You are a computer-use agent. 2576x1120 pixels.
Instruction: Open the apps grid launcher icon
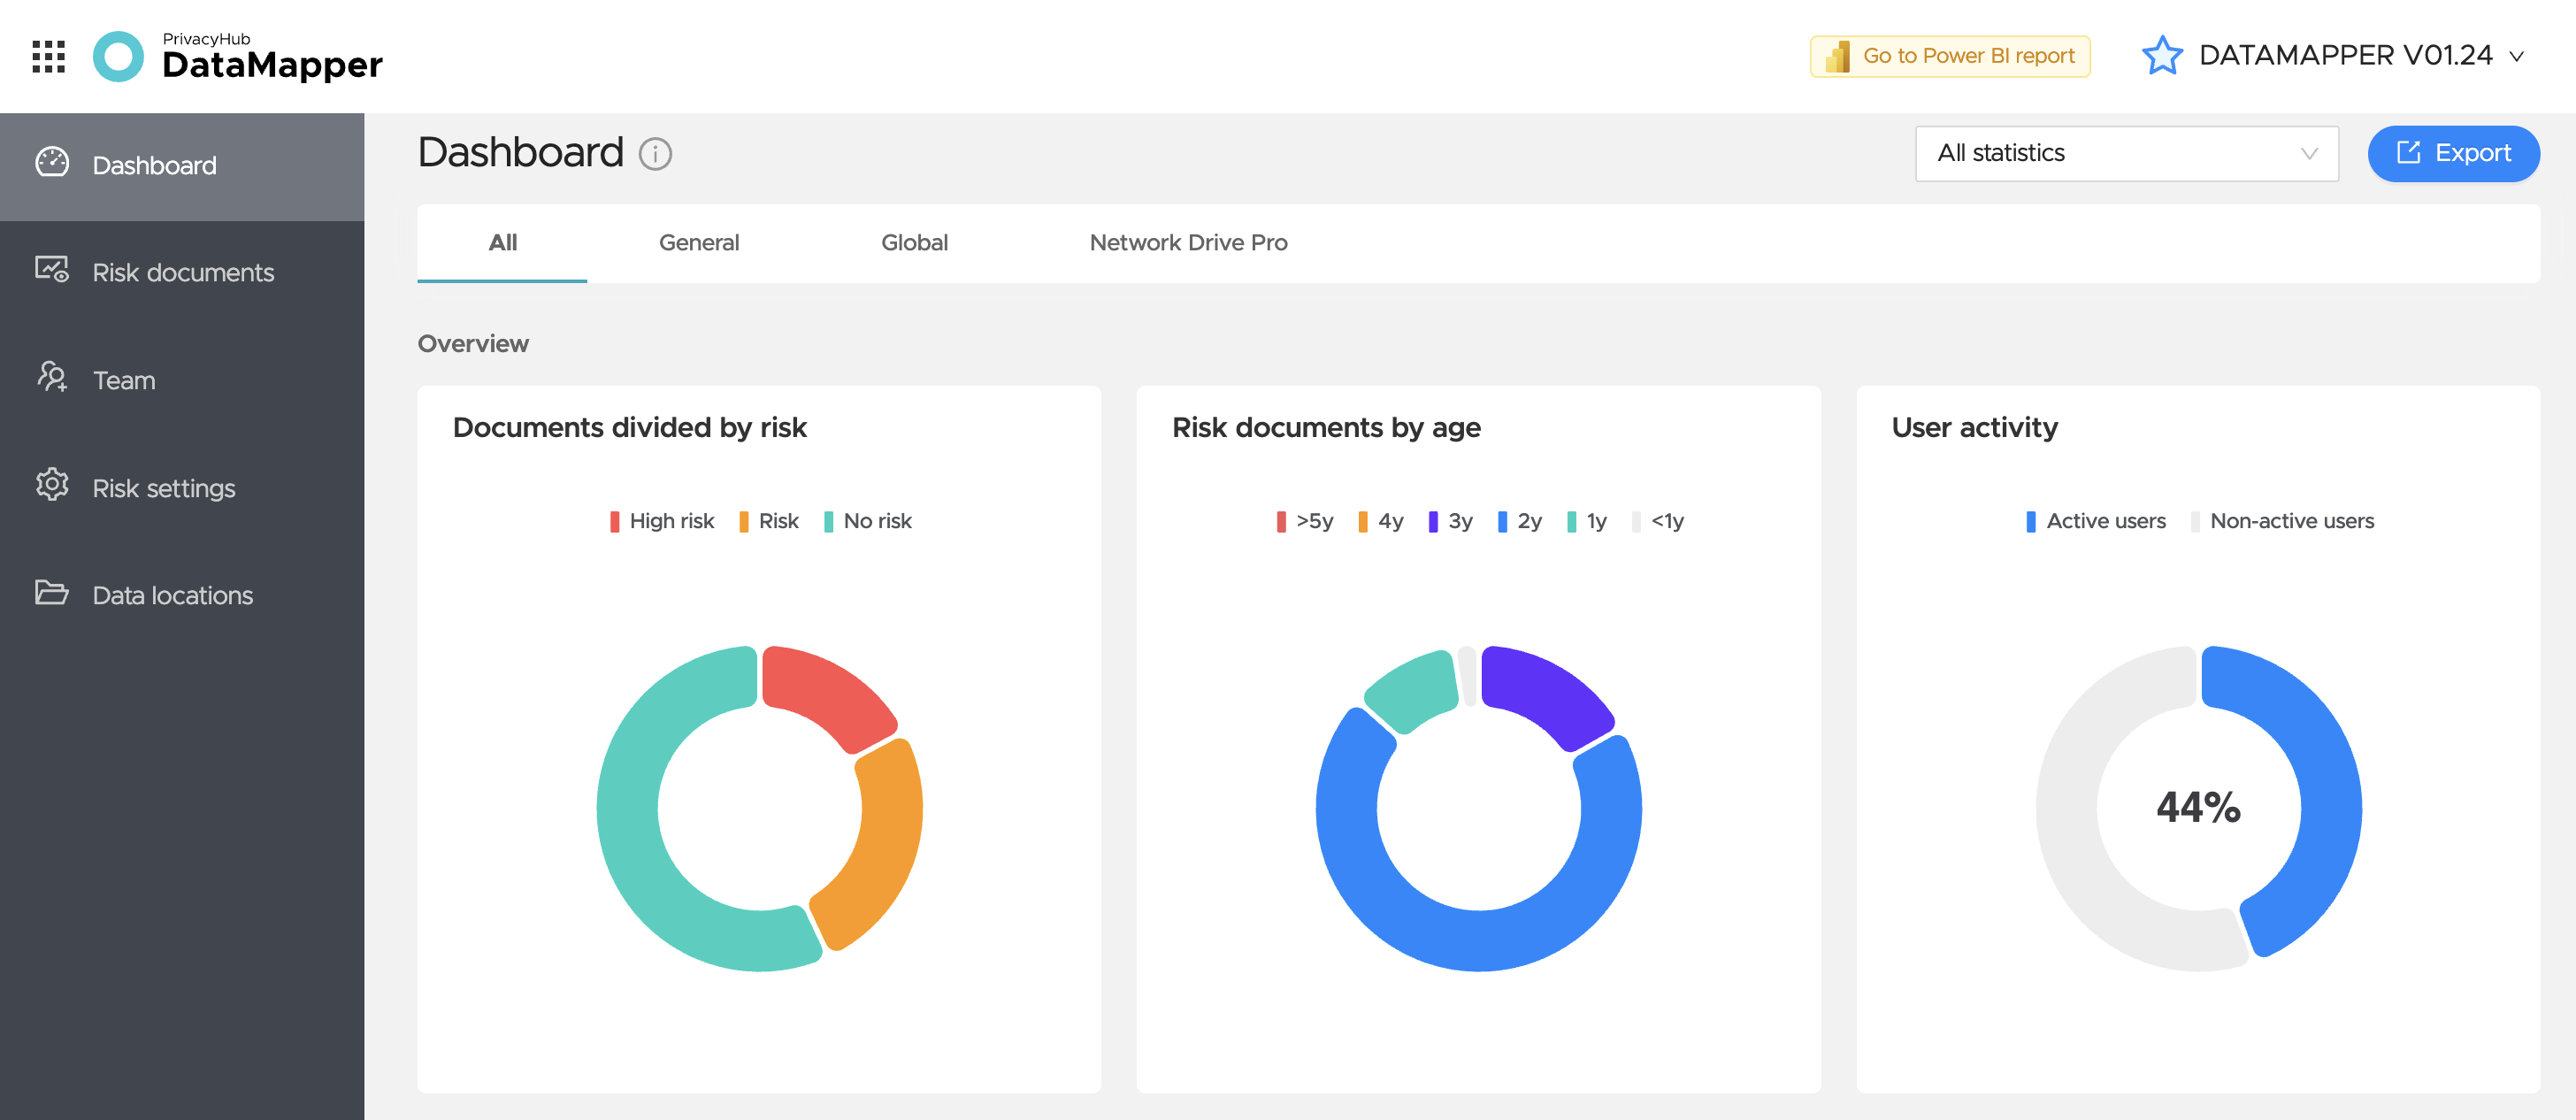tap(48, 56)
